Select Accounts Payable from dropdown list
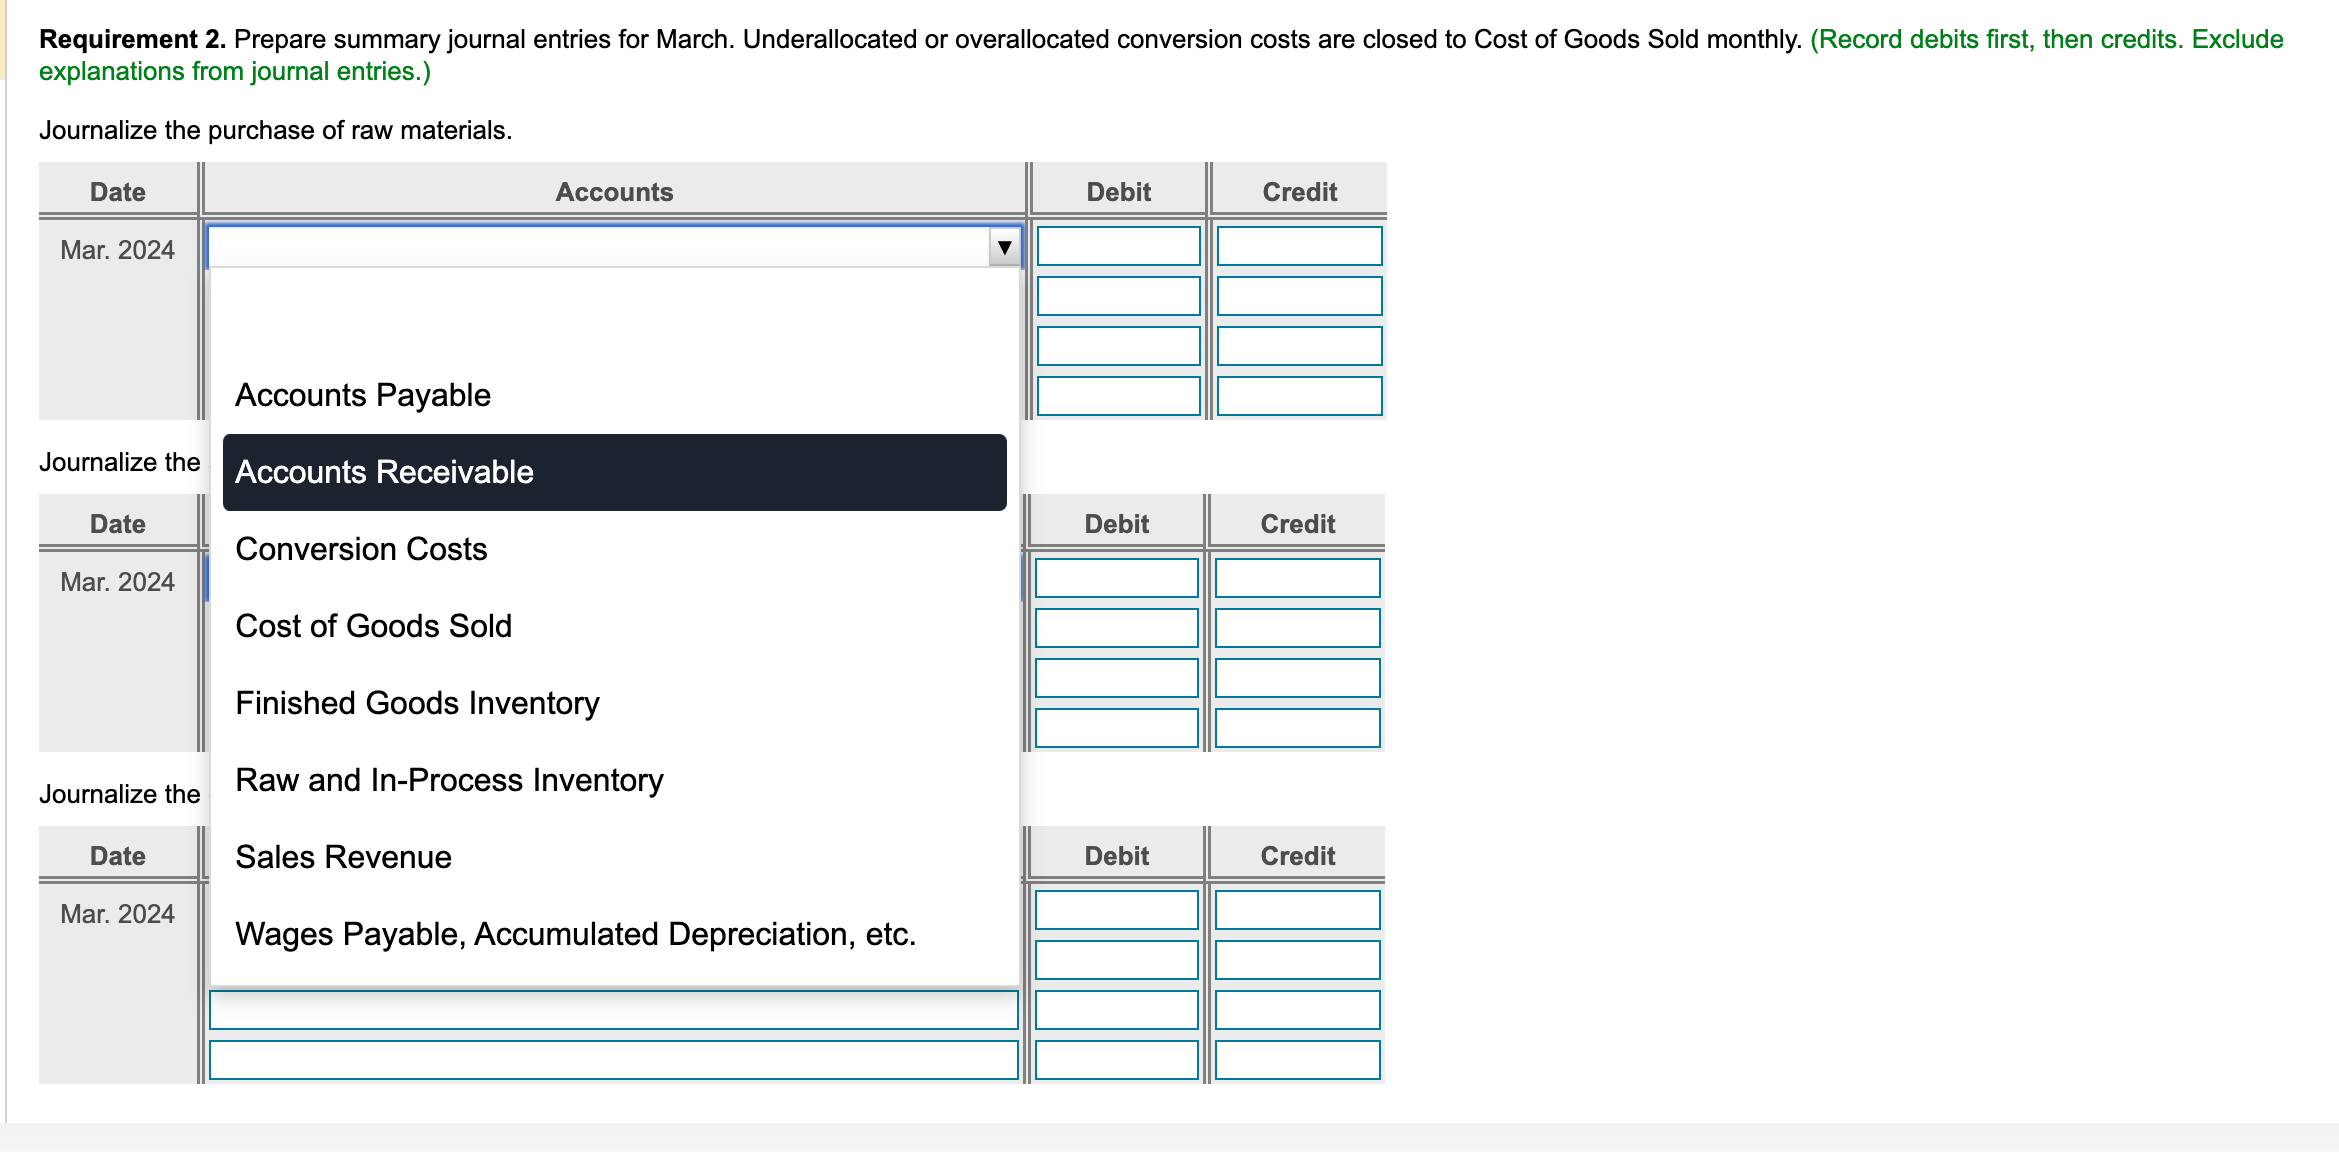Viewport: 2339px width, 1152px height. (363, 395)
